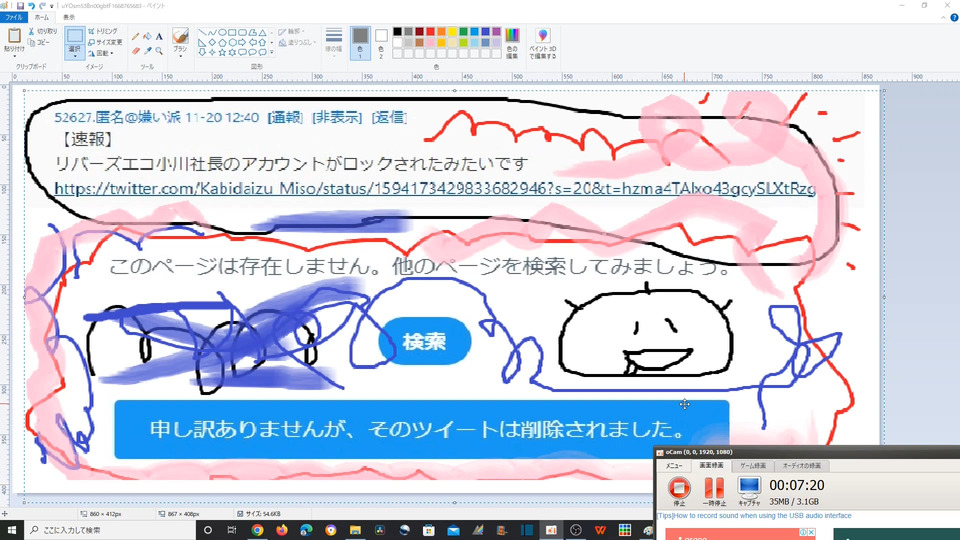Open Firefox from the taskbar

[282, 530]
